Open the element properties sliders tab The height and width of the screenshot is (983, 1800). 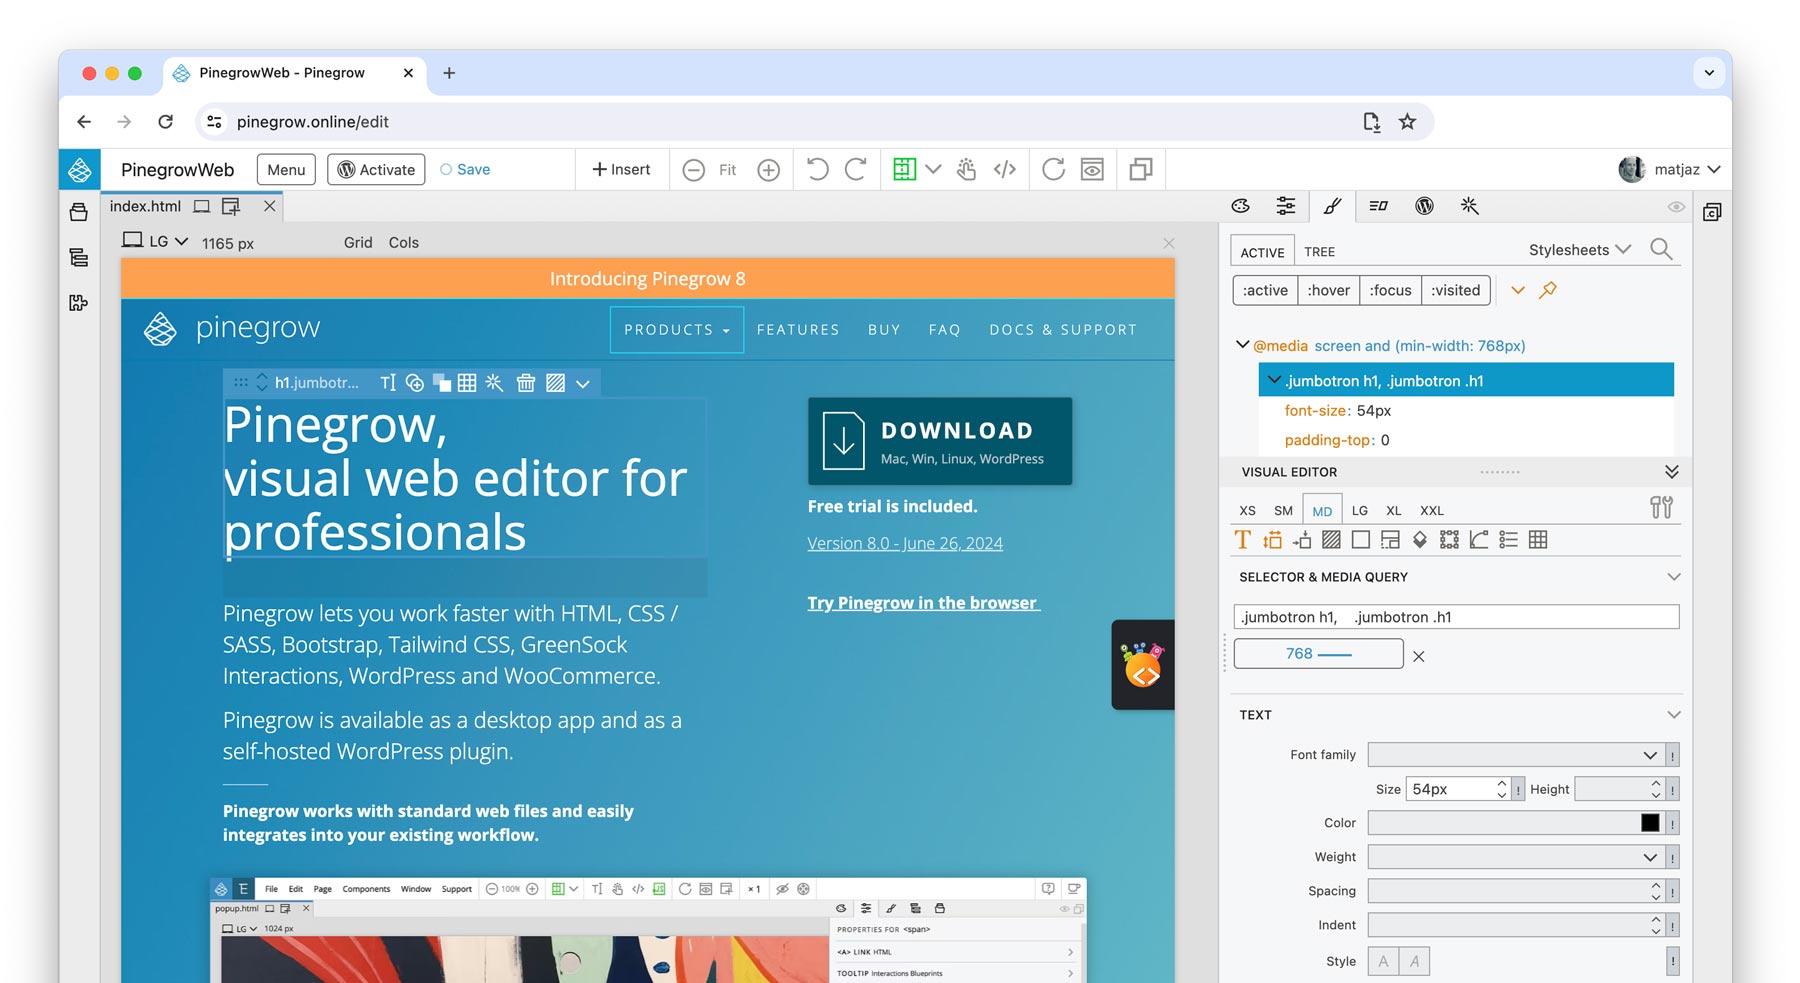tap(1286, 206)
